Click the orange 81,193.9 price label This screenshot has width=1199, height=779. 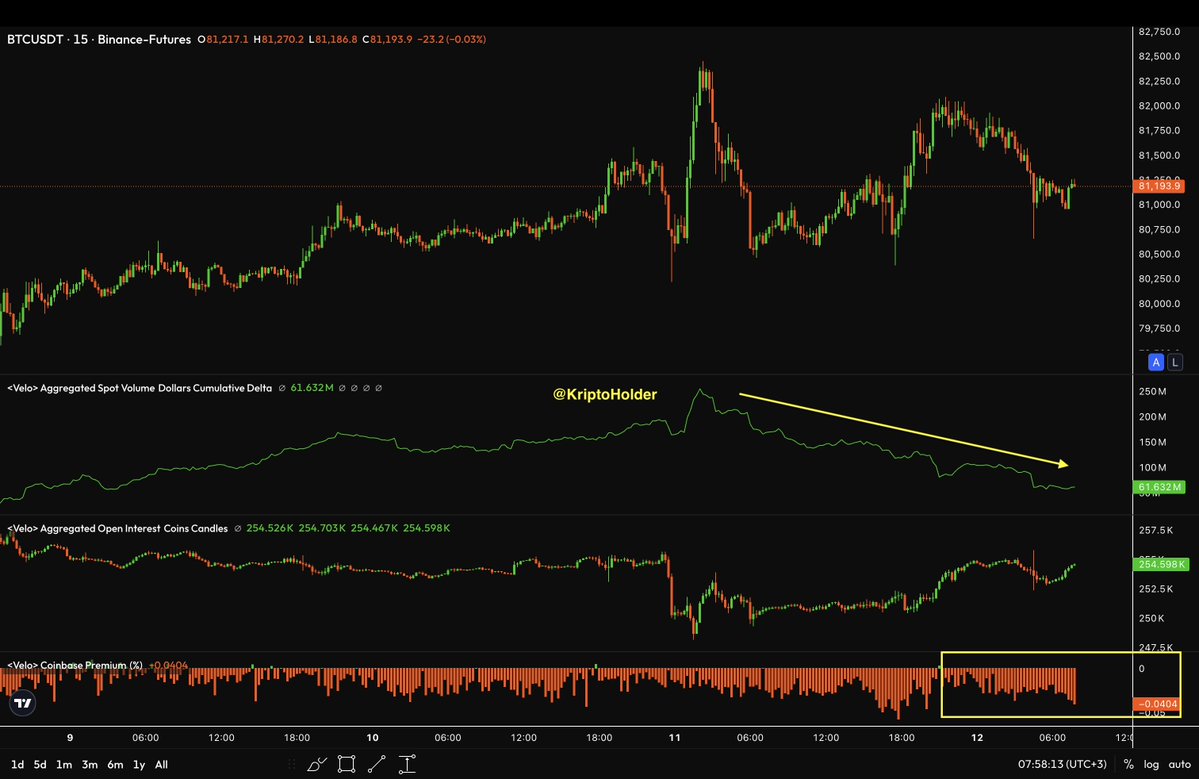(x=1158, y=186)
